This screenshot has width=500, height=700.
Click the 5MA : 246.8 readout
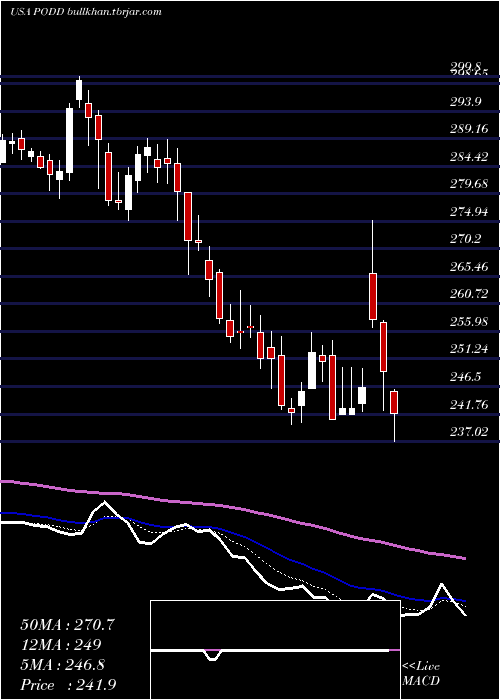tap(62, 665)
